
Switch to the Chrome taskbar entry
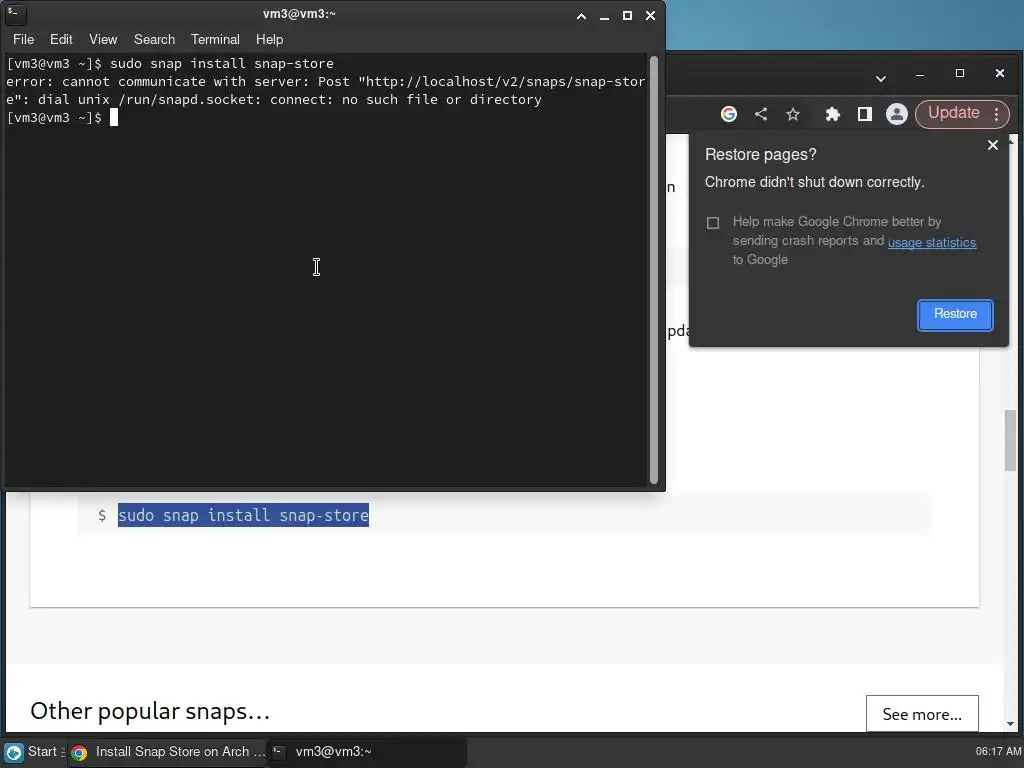[167, 752]
